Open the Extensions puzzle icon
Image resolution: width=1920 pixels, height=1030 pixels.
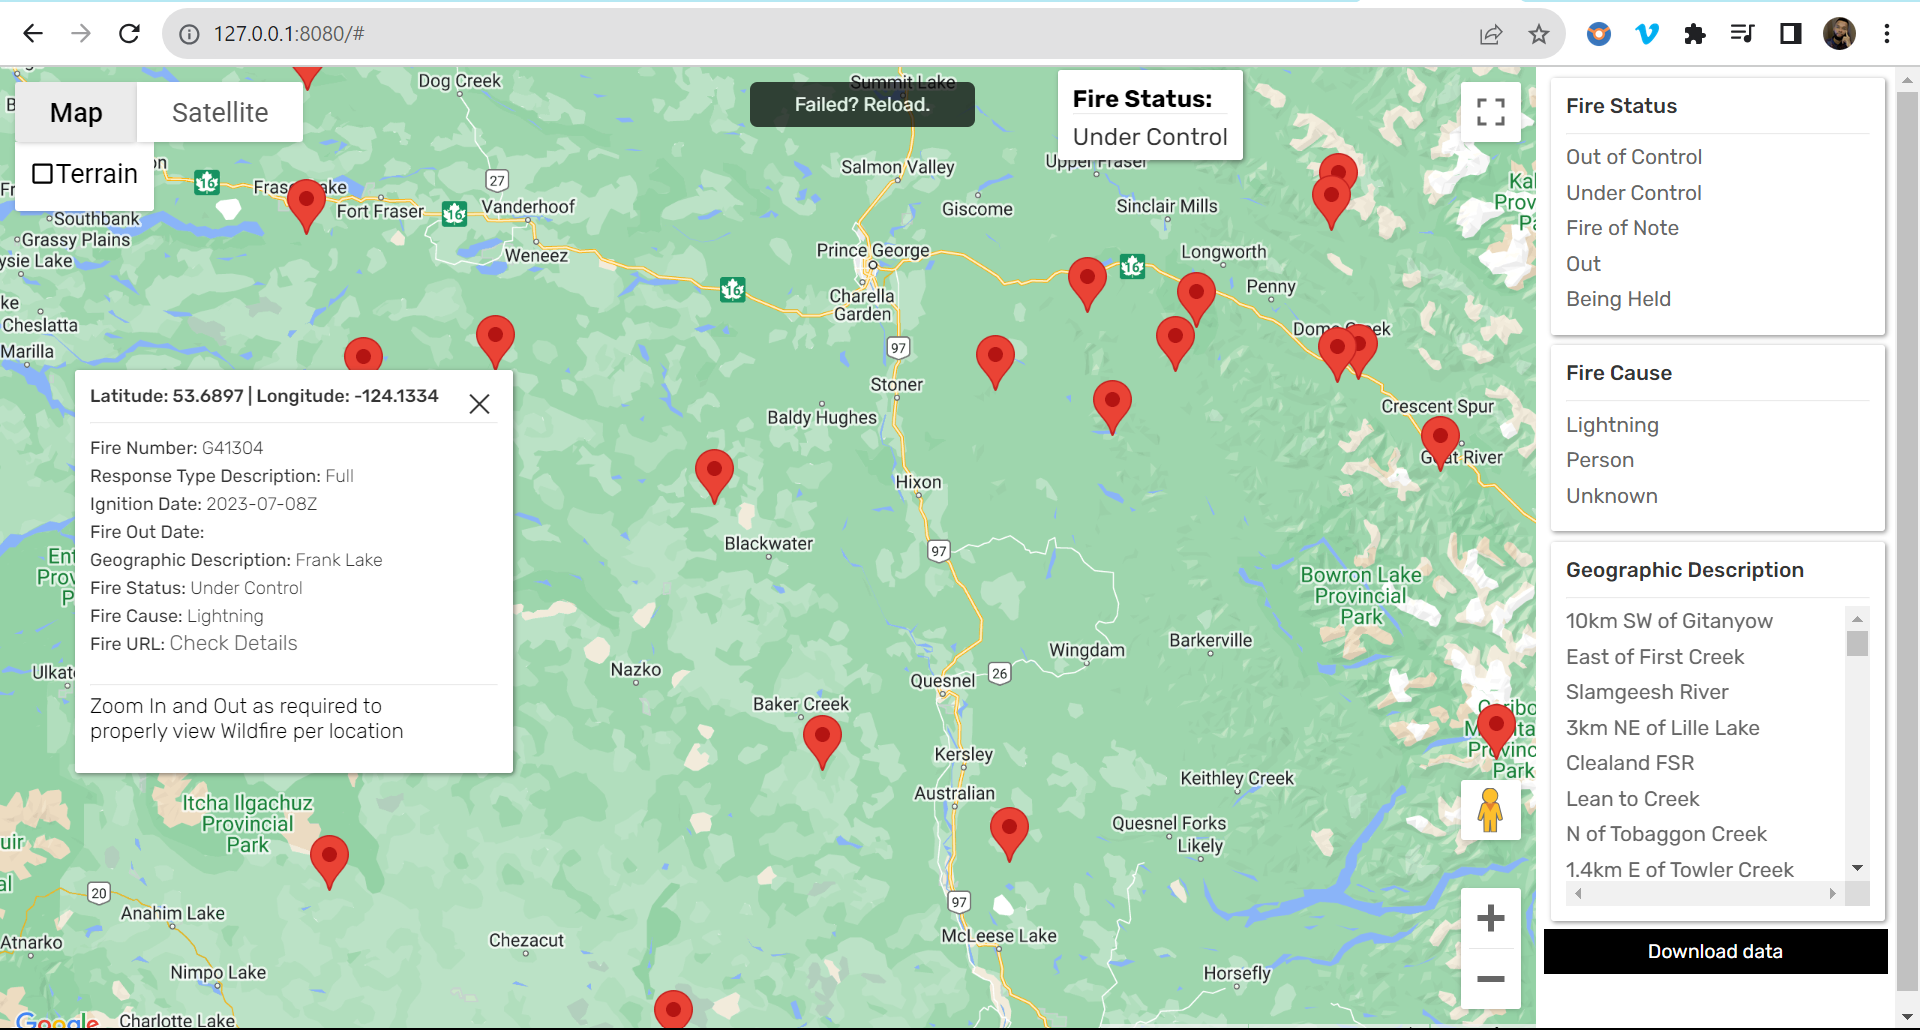click(1695, 34)
